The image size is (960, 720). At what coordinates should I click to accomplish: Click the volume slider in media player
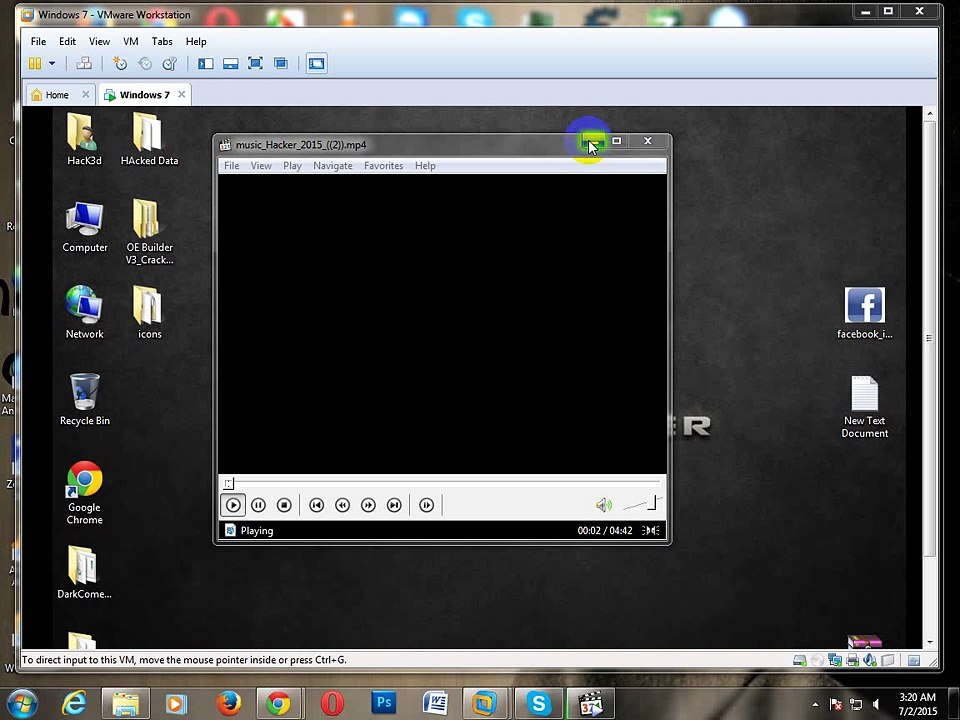(642, 504)
